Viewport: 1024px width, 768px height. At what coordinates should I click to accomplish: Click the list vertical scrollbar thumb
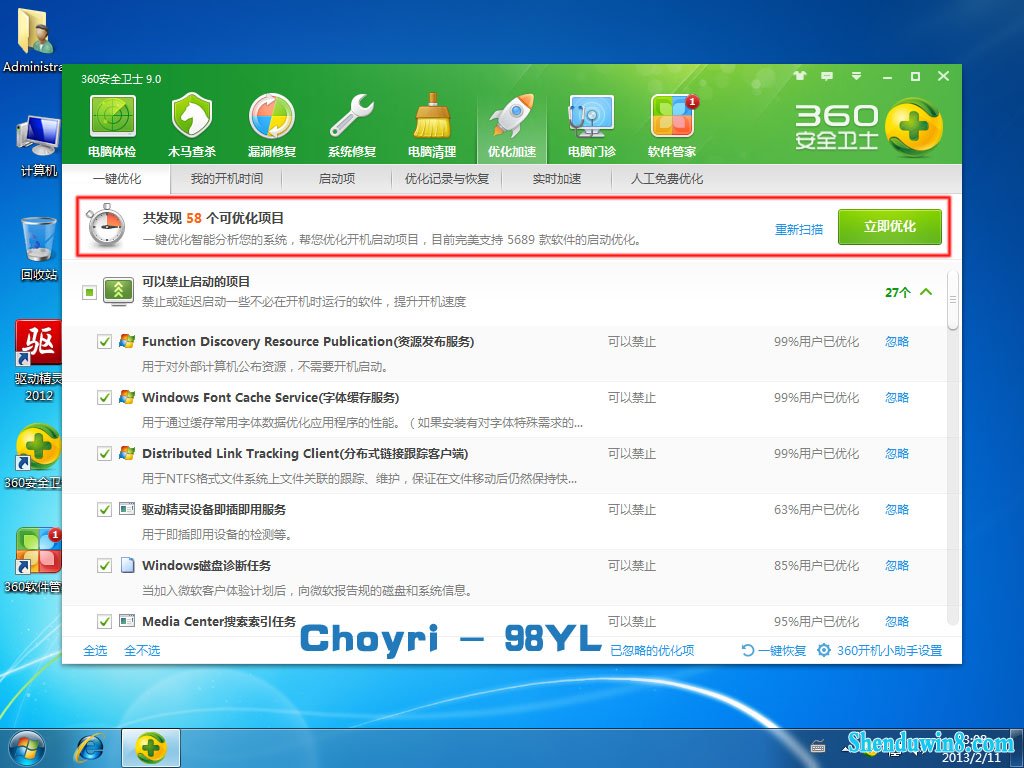tap(953, 300)
